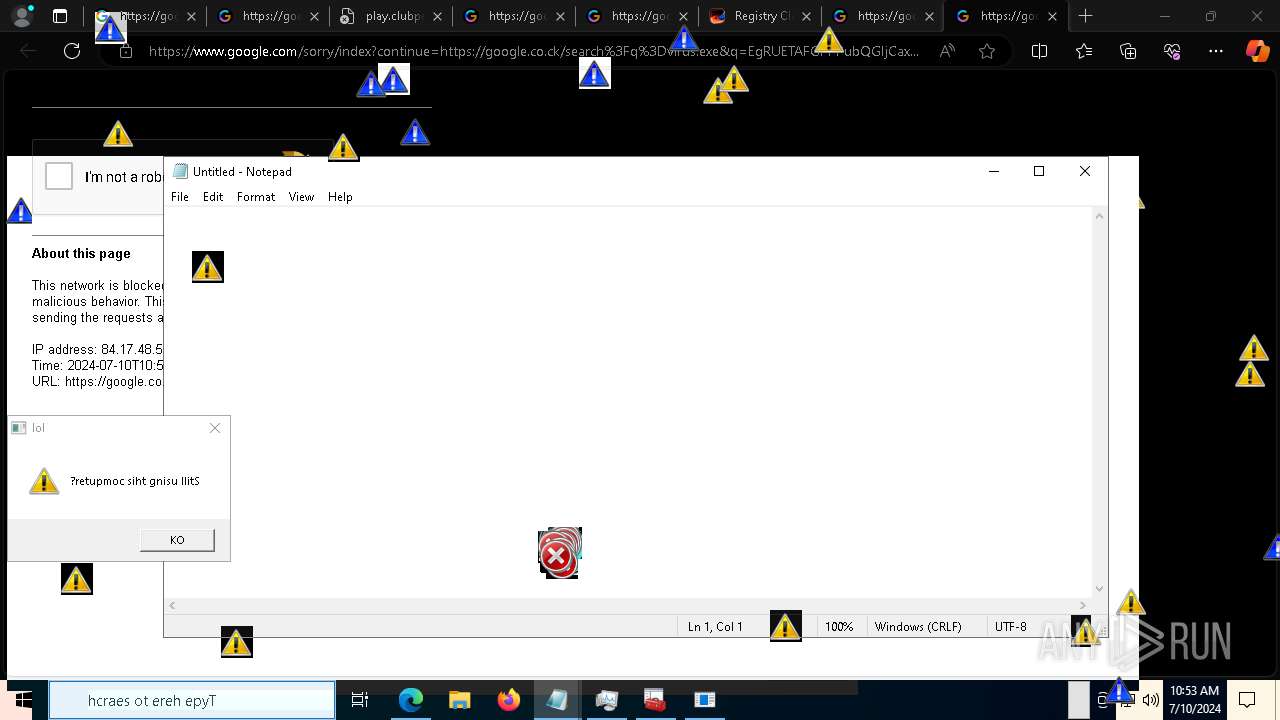Viewport: 1280px width, 720px height.
Task: Open Task View from taskbar
Action: 360,700
